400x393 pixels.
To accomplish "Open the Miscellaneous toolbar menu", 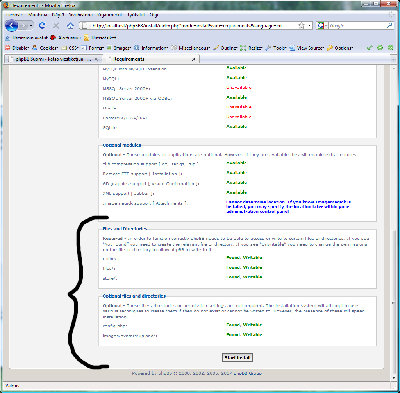I will point(191,48).
